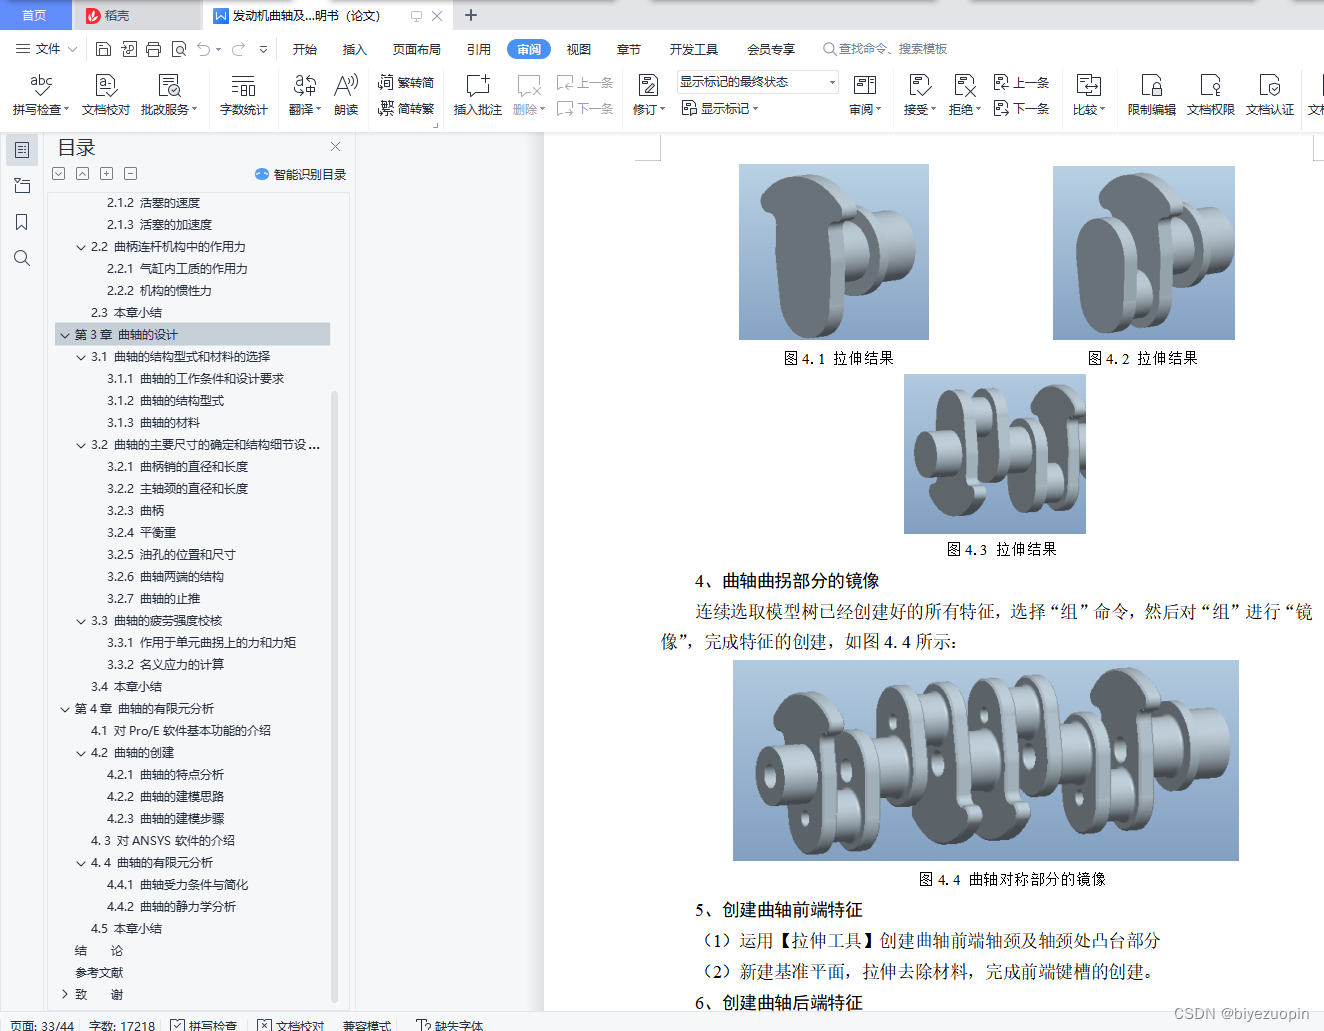Switch to the 章节 tab
Image resolution: width=1324 pixels, height=1031 pixels.
(x=628, y=49)
